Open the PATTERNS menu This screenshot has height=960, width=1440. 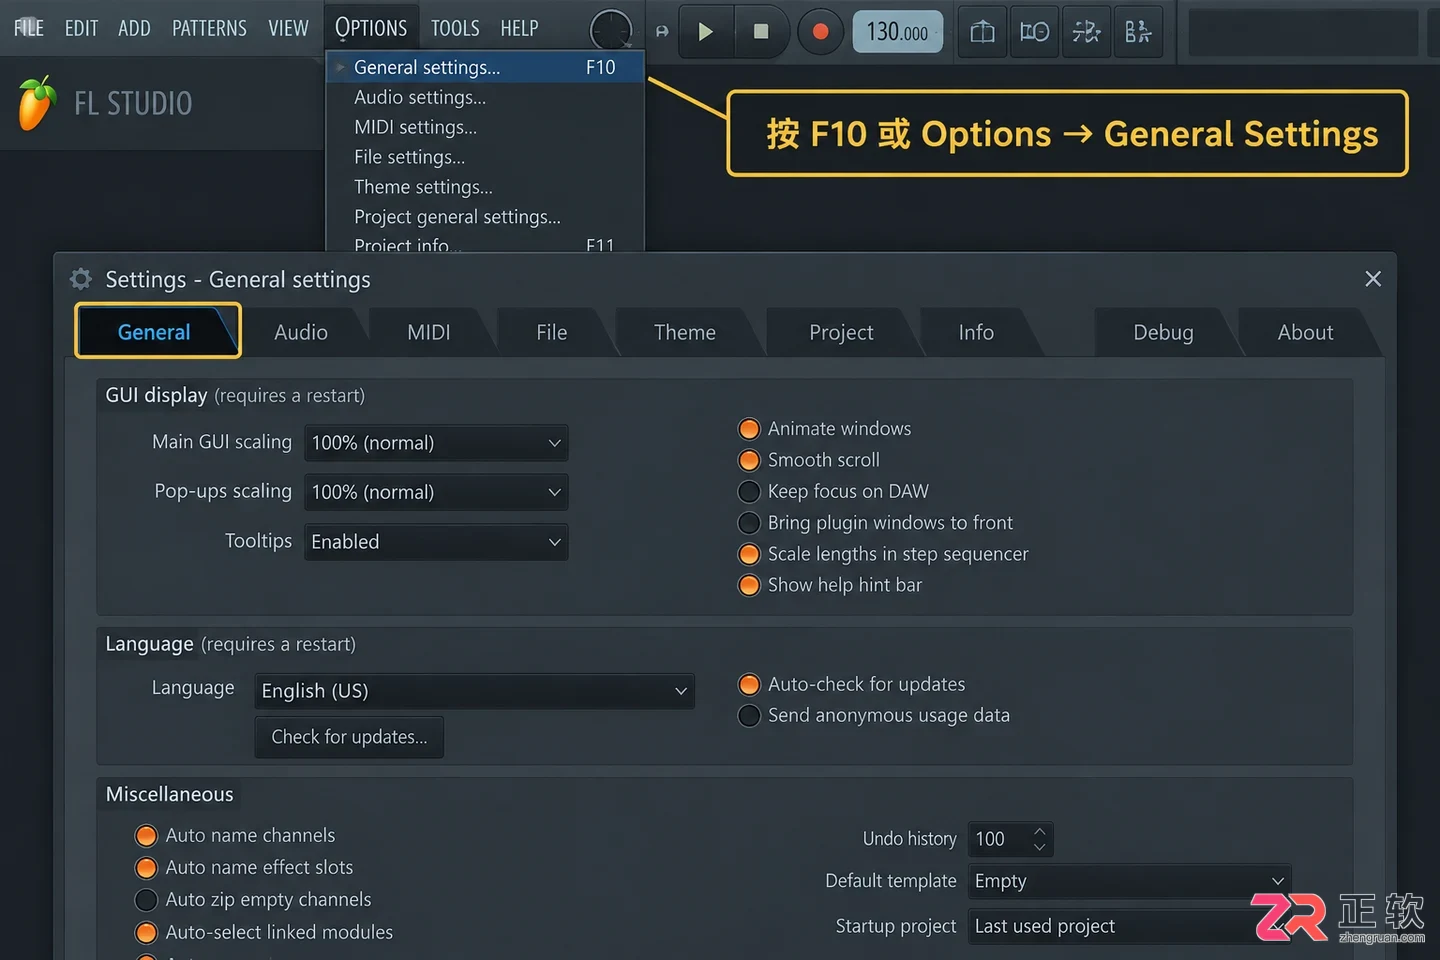pos(209,28)
